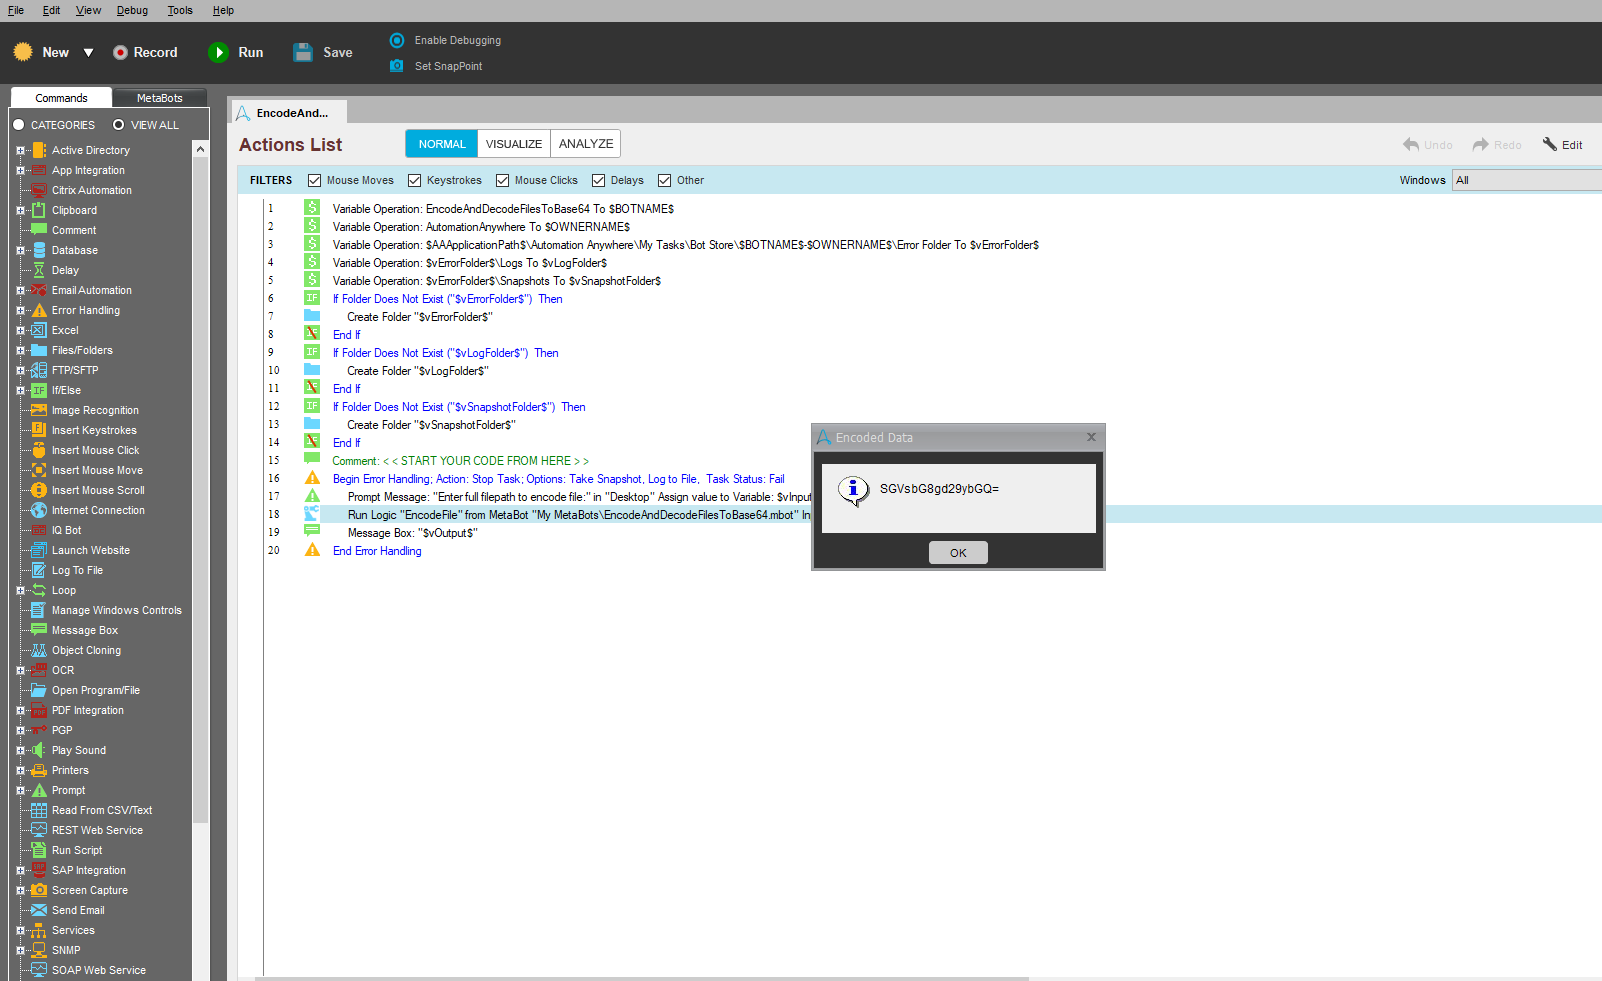The image size is (1602, 981).
Task: Select the Screen Capture command icon
Action: pyautogui.click(x=39, y=890)
